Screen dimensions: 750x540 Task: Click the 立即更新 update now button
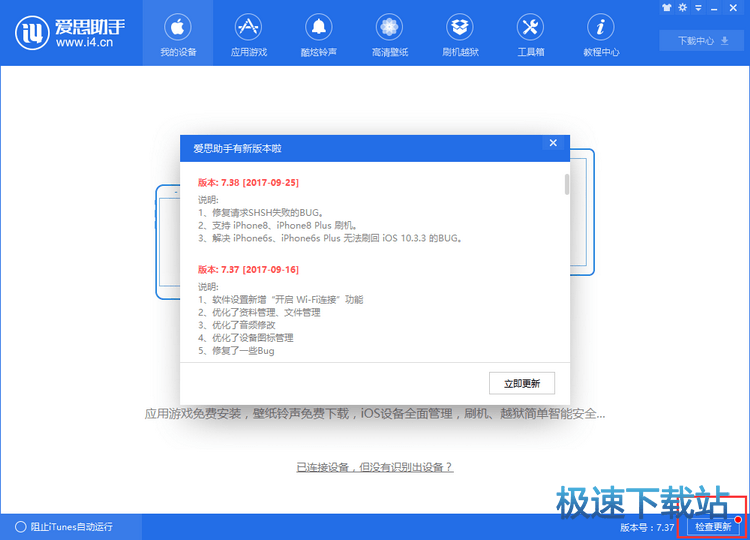pos(522,383)
